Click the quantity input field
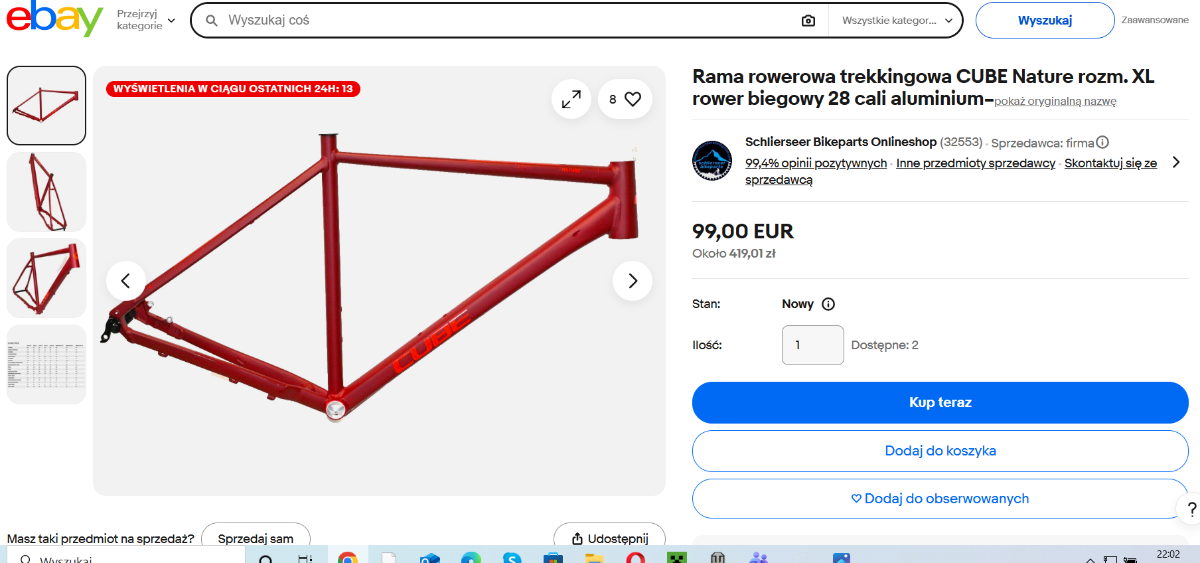Viewport: 1200px width, 563px height. [x=813, y=345]
